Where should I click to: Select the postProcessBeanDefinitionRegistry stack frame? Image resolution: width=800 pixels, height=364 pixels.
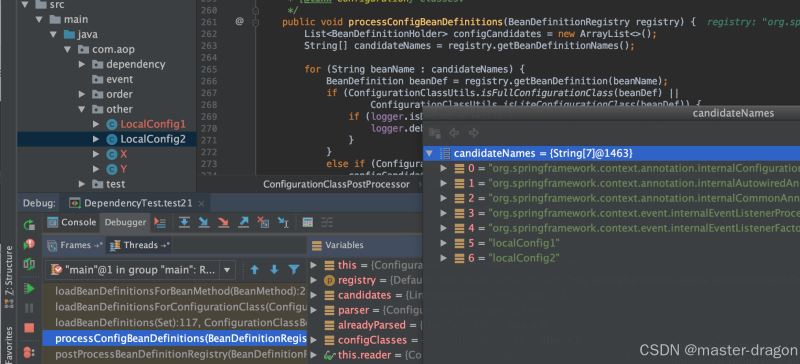point(175,354)
